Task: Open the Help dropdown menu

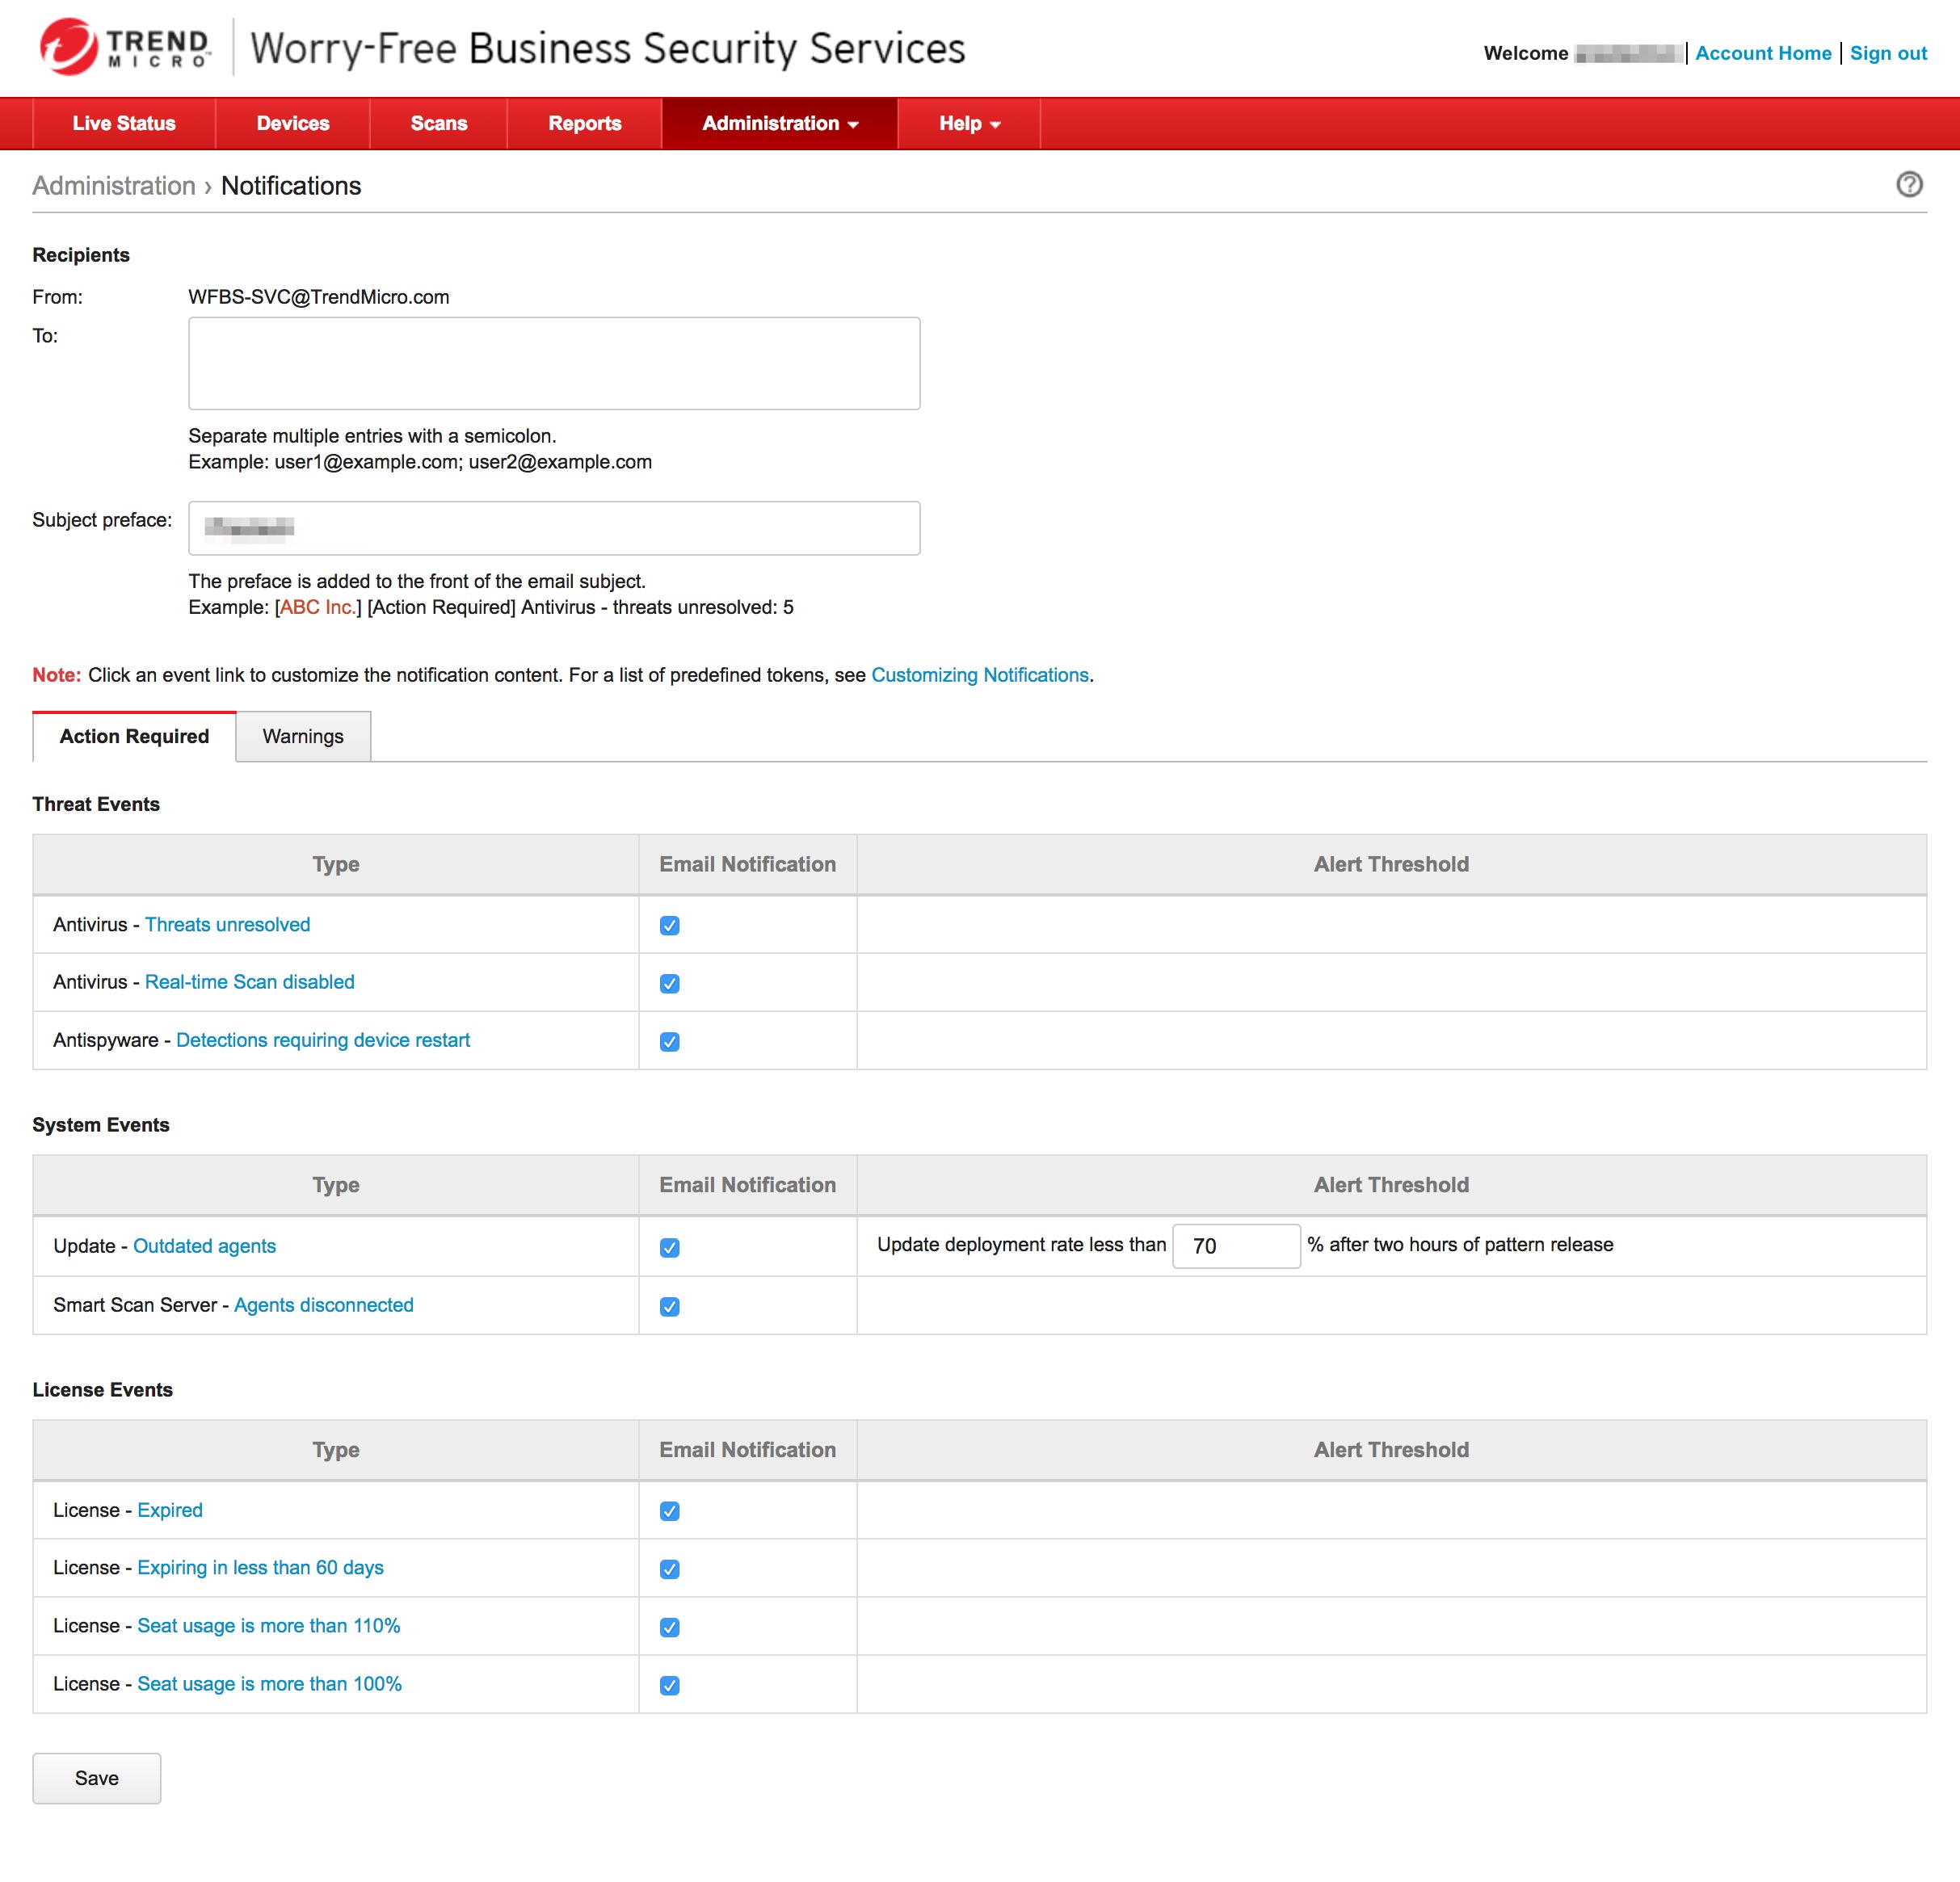Action: click(968, 124)
